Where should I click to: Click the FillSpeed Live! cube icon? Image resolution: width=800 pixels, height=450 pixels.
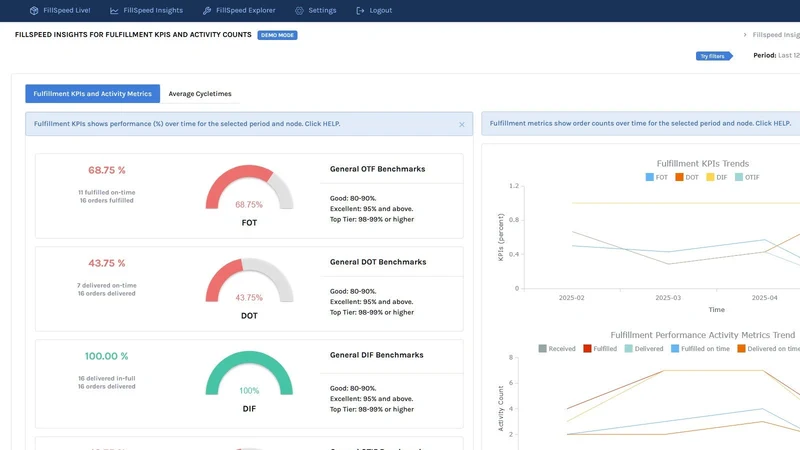pyautogui.click(x=34, y=10)
